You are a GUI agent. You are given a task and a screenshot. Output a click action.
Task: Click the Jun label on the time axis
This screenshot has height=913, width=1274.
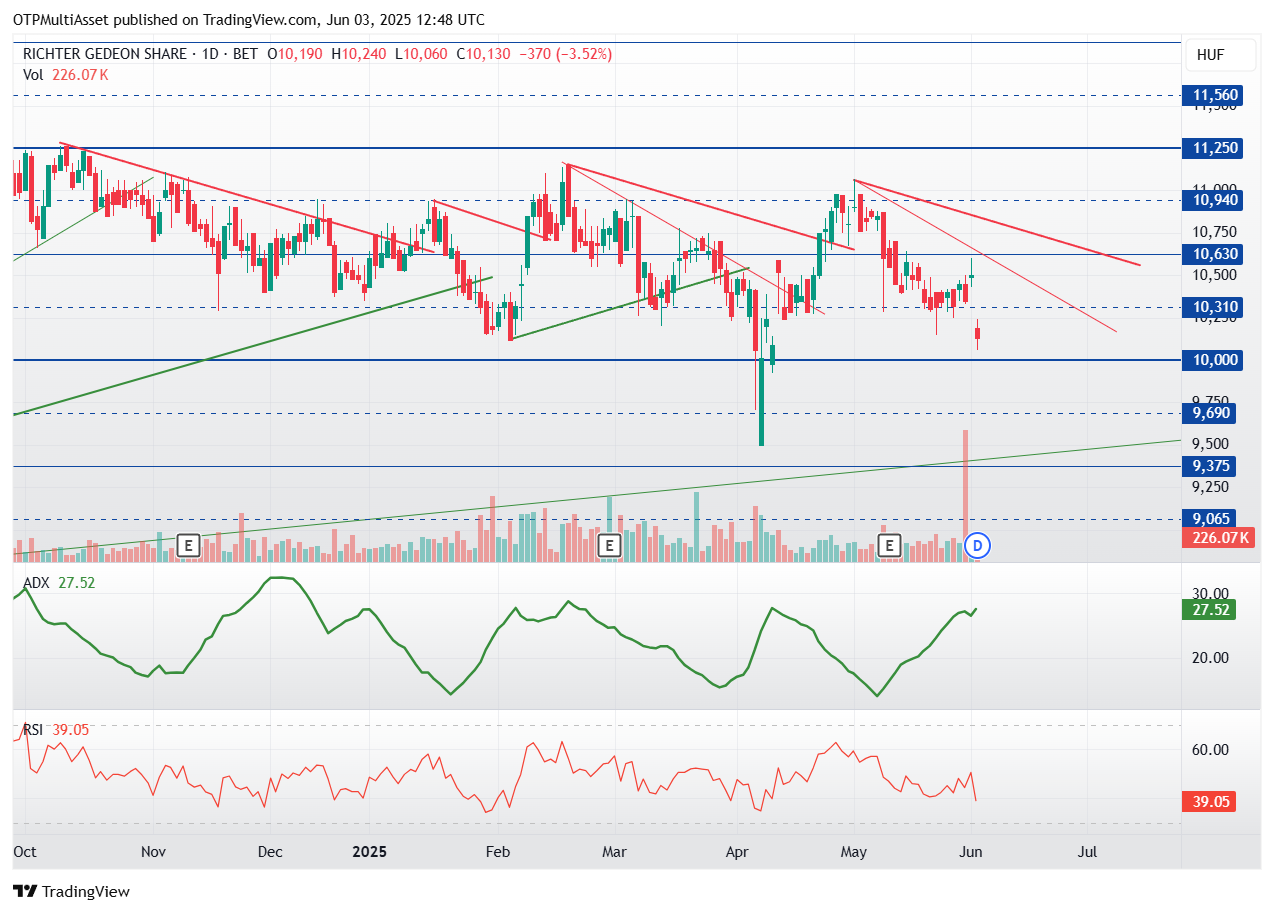[972, 852]
